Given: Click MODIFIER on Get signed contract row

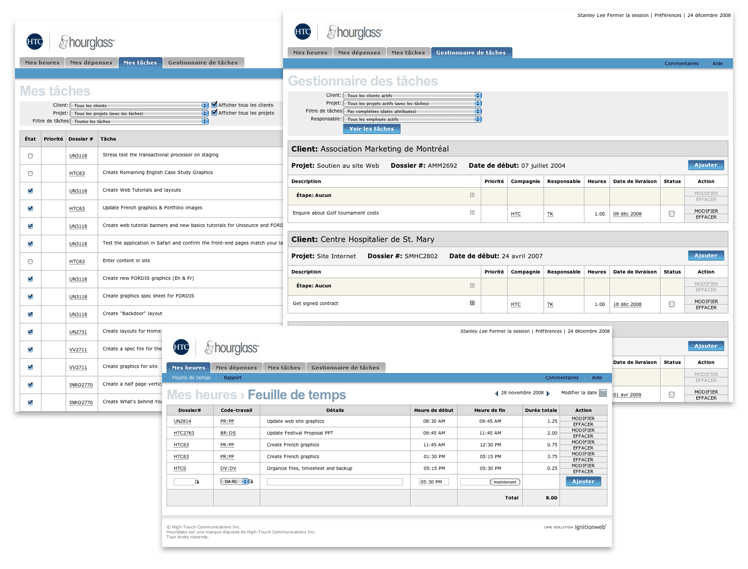Looking at the screenshot, I should coord(706,301).
